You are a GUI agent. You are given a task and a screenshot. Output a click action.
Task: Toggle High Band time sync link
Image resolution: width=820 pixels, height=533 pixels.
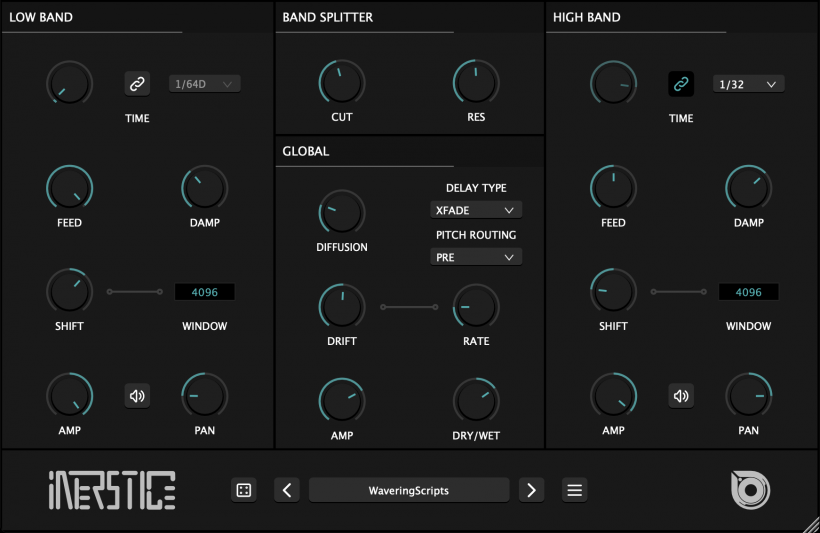click(681, 84)
